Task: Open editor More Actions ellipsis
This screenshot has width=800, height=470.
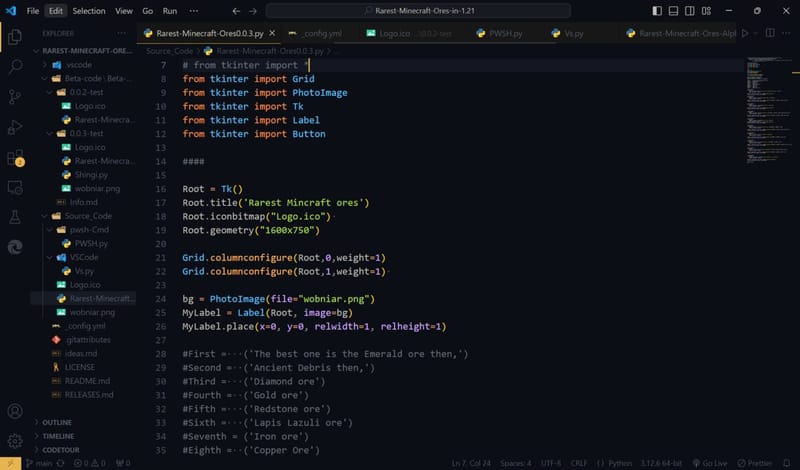Action: [786, 33]
